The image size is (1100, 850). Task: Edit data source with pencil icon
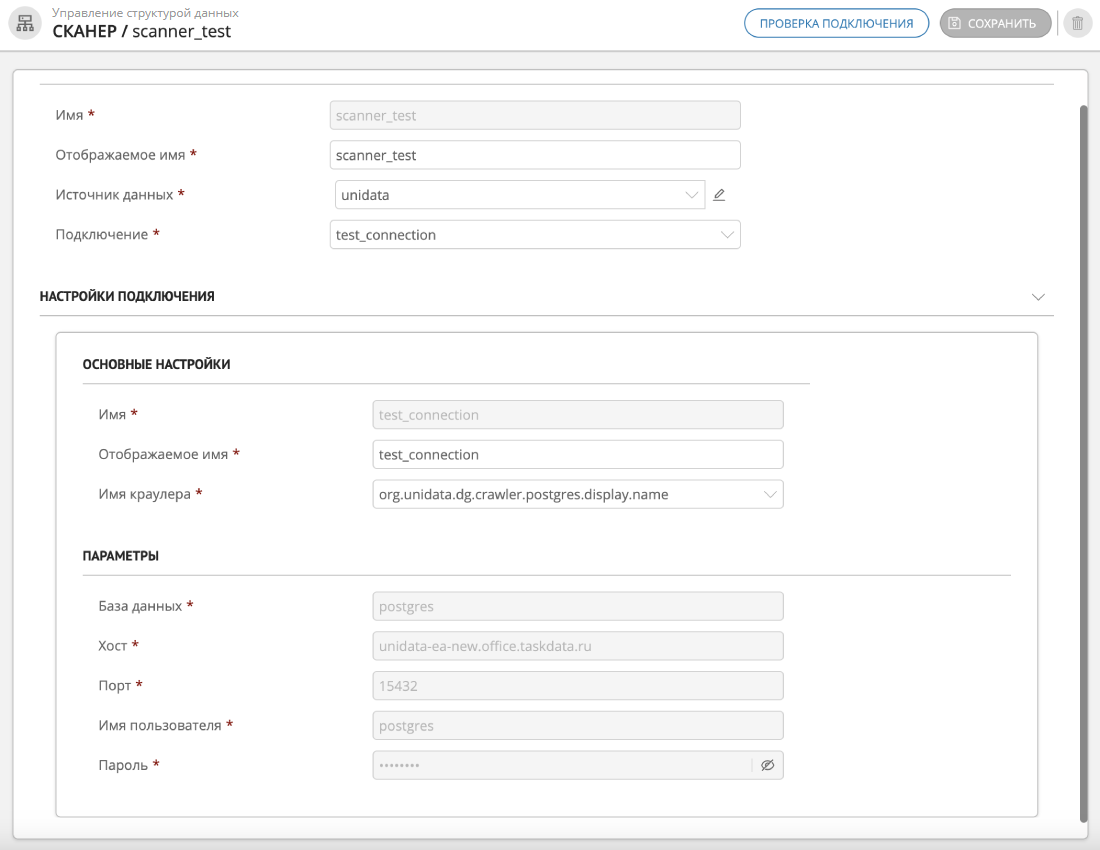719,195
